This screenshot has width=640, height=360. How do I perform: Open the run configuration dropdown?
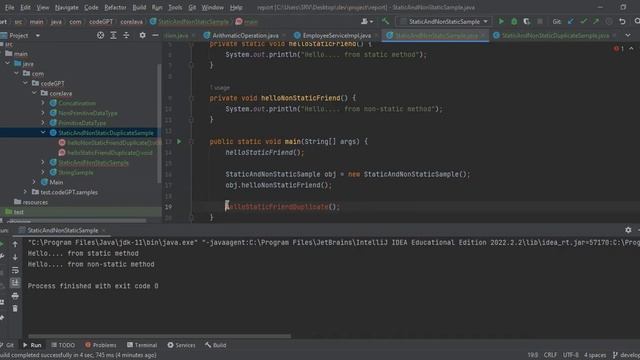(444, 21)
